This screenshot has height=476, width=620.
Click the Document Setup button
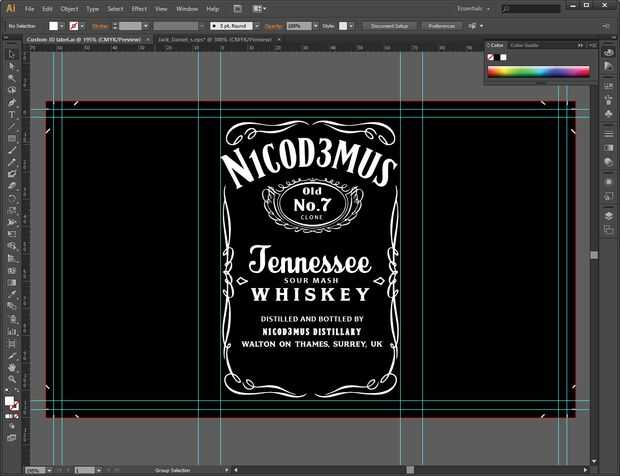(x=389, y=26)
